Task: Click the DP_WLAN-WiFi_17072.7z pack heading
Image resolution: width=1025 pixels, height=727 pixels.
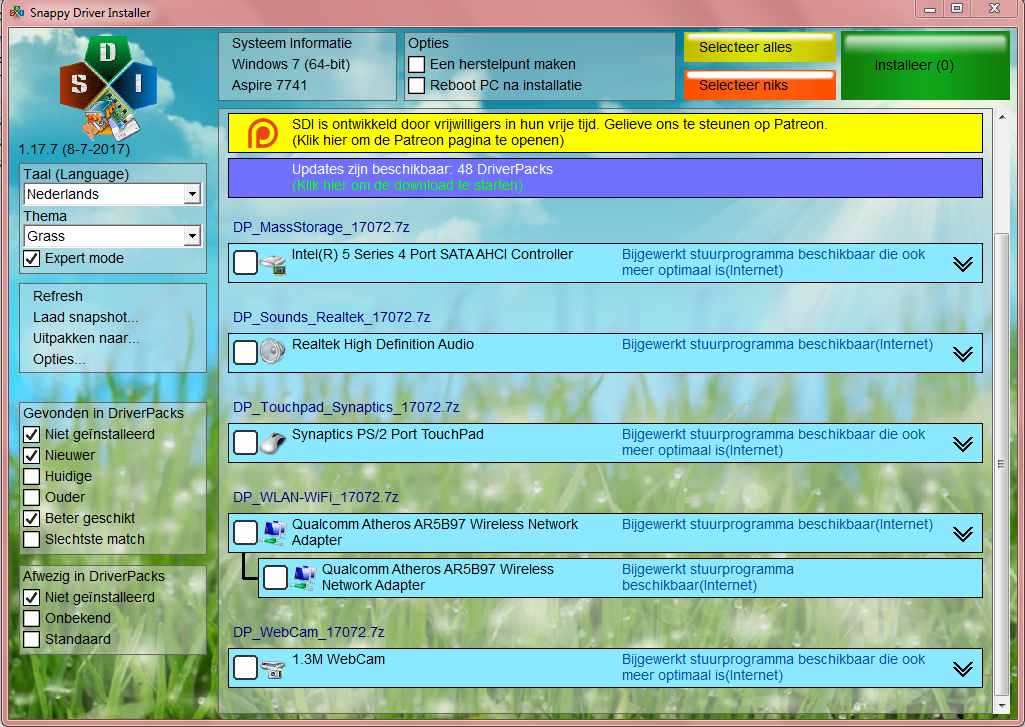Action: (316, 497)
